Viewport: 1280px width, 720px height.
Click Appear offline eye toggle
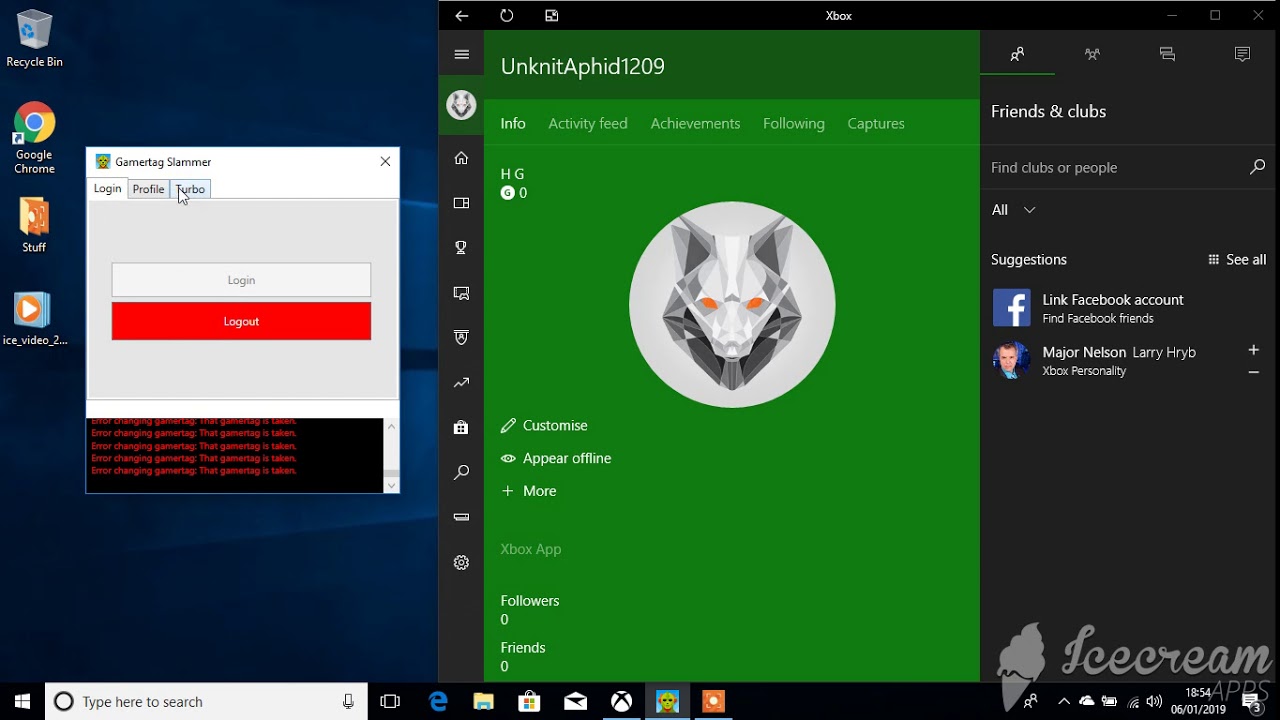coord(556,458)
